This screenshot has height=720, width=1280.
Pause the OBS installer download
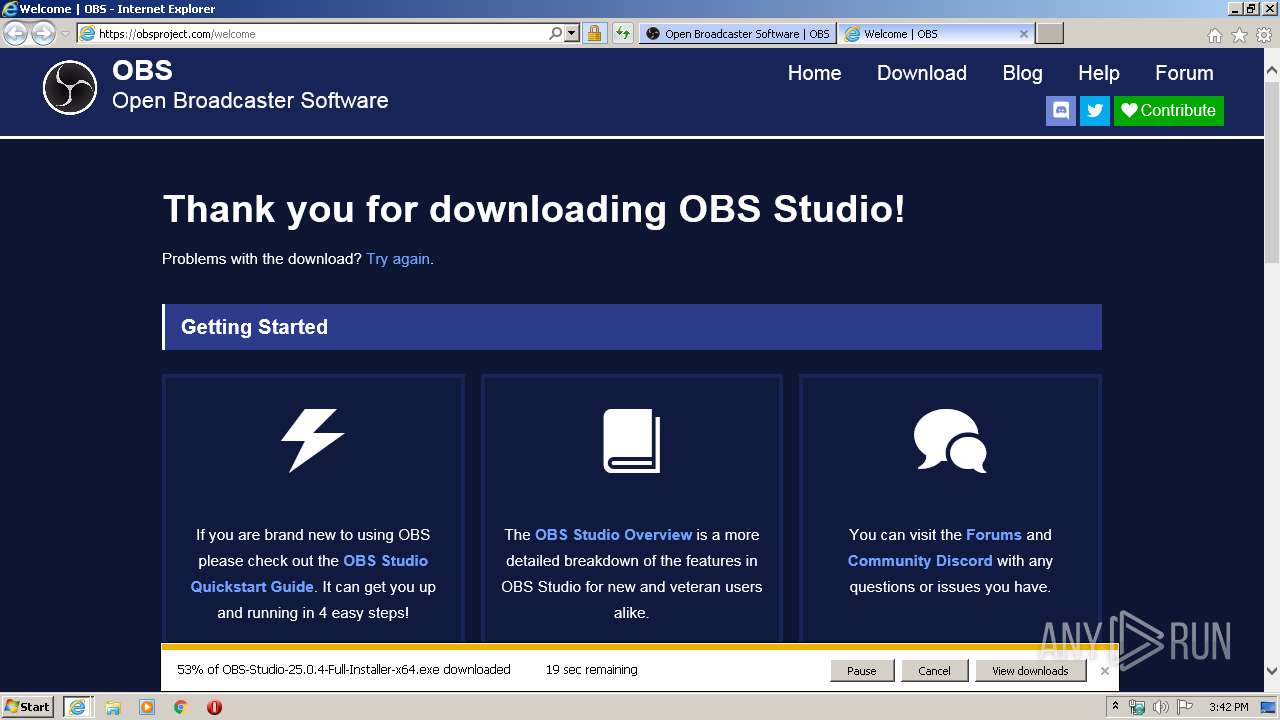[862, 671]
